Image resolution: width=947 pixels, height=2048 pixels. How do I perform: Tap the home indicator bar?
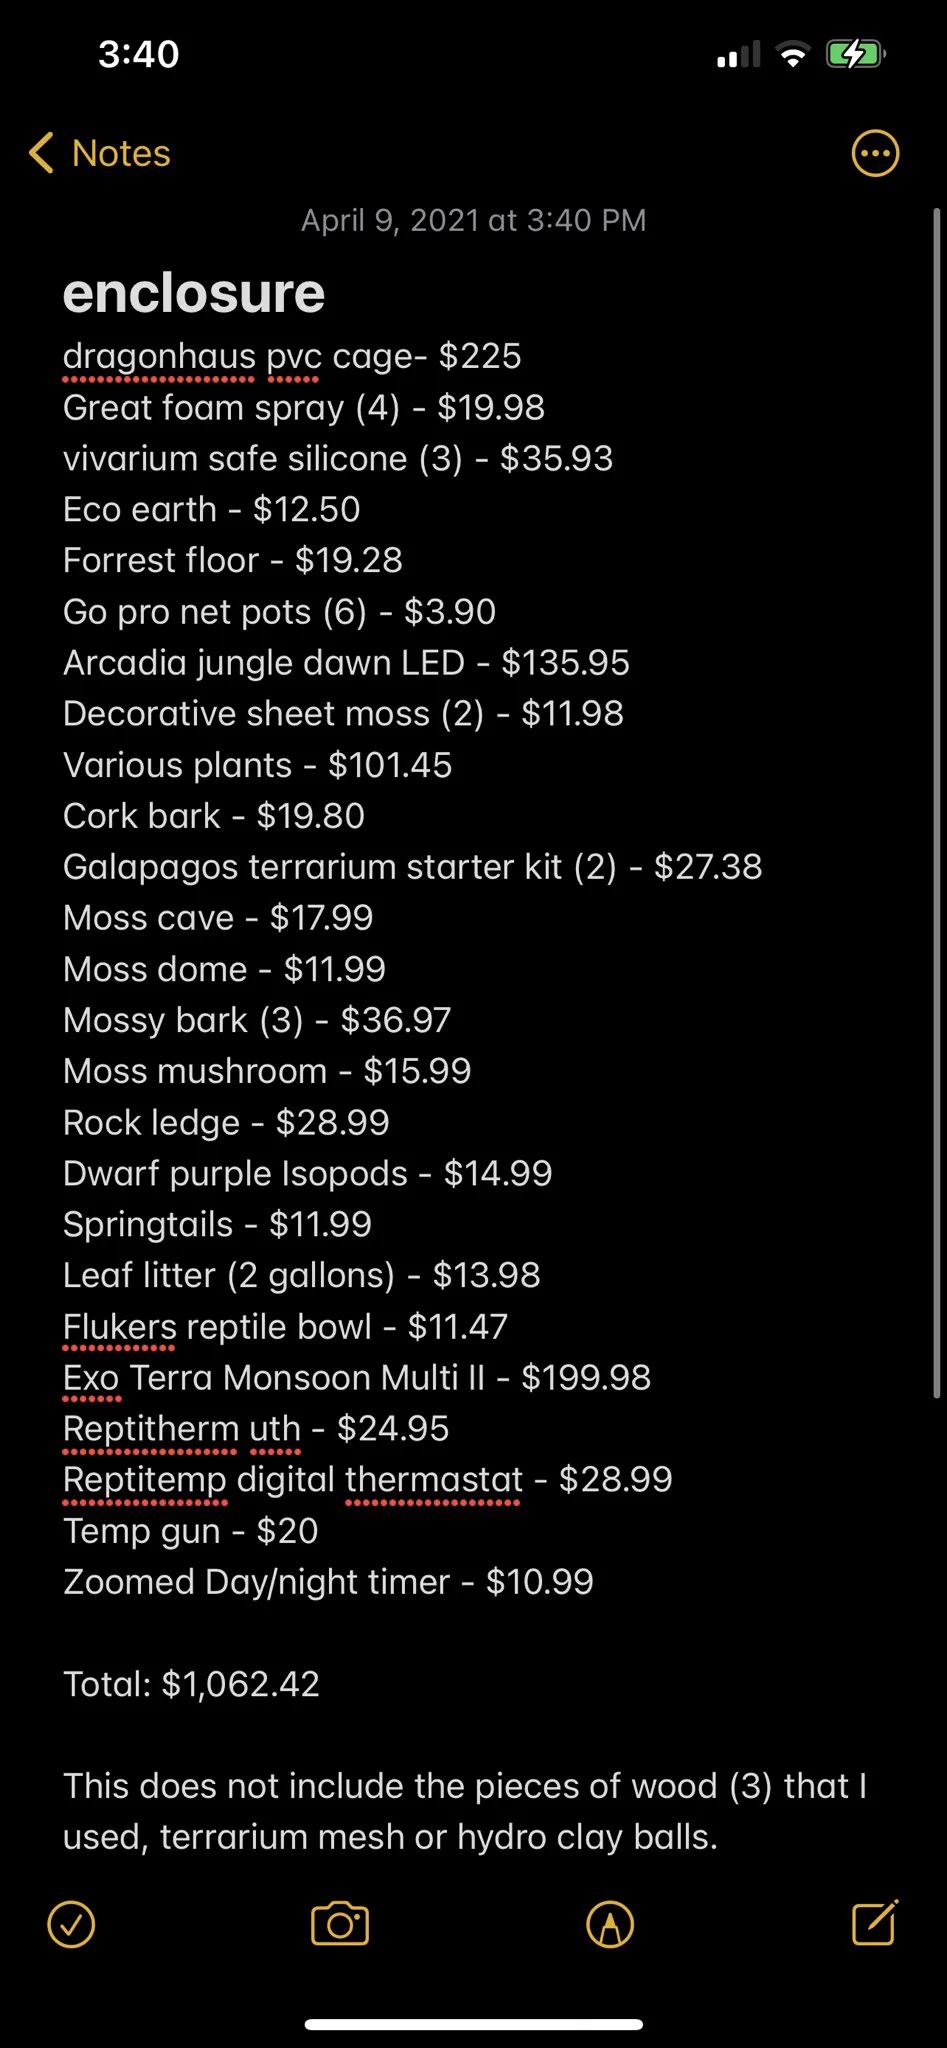[x=473, y=2025]
